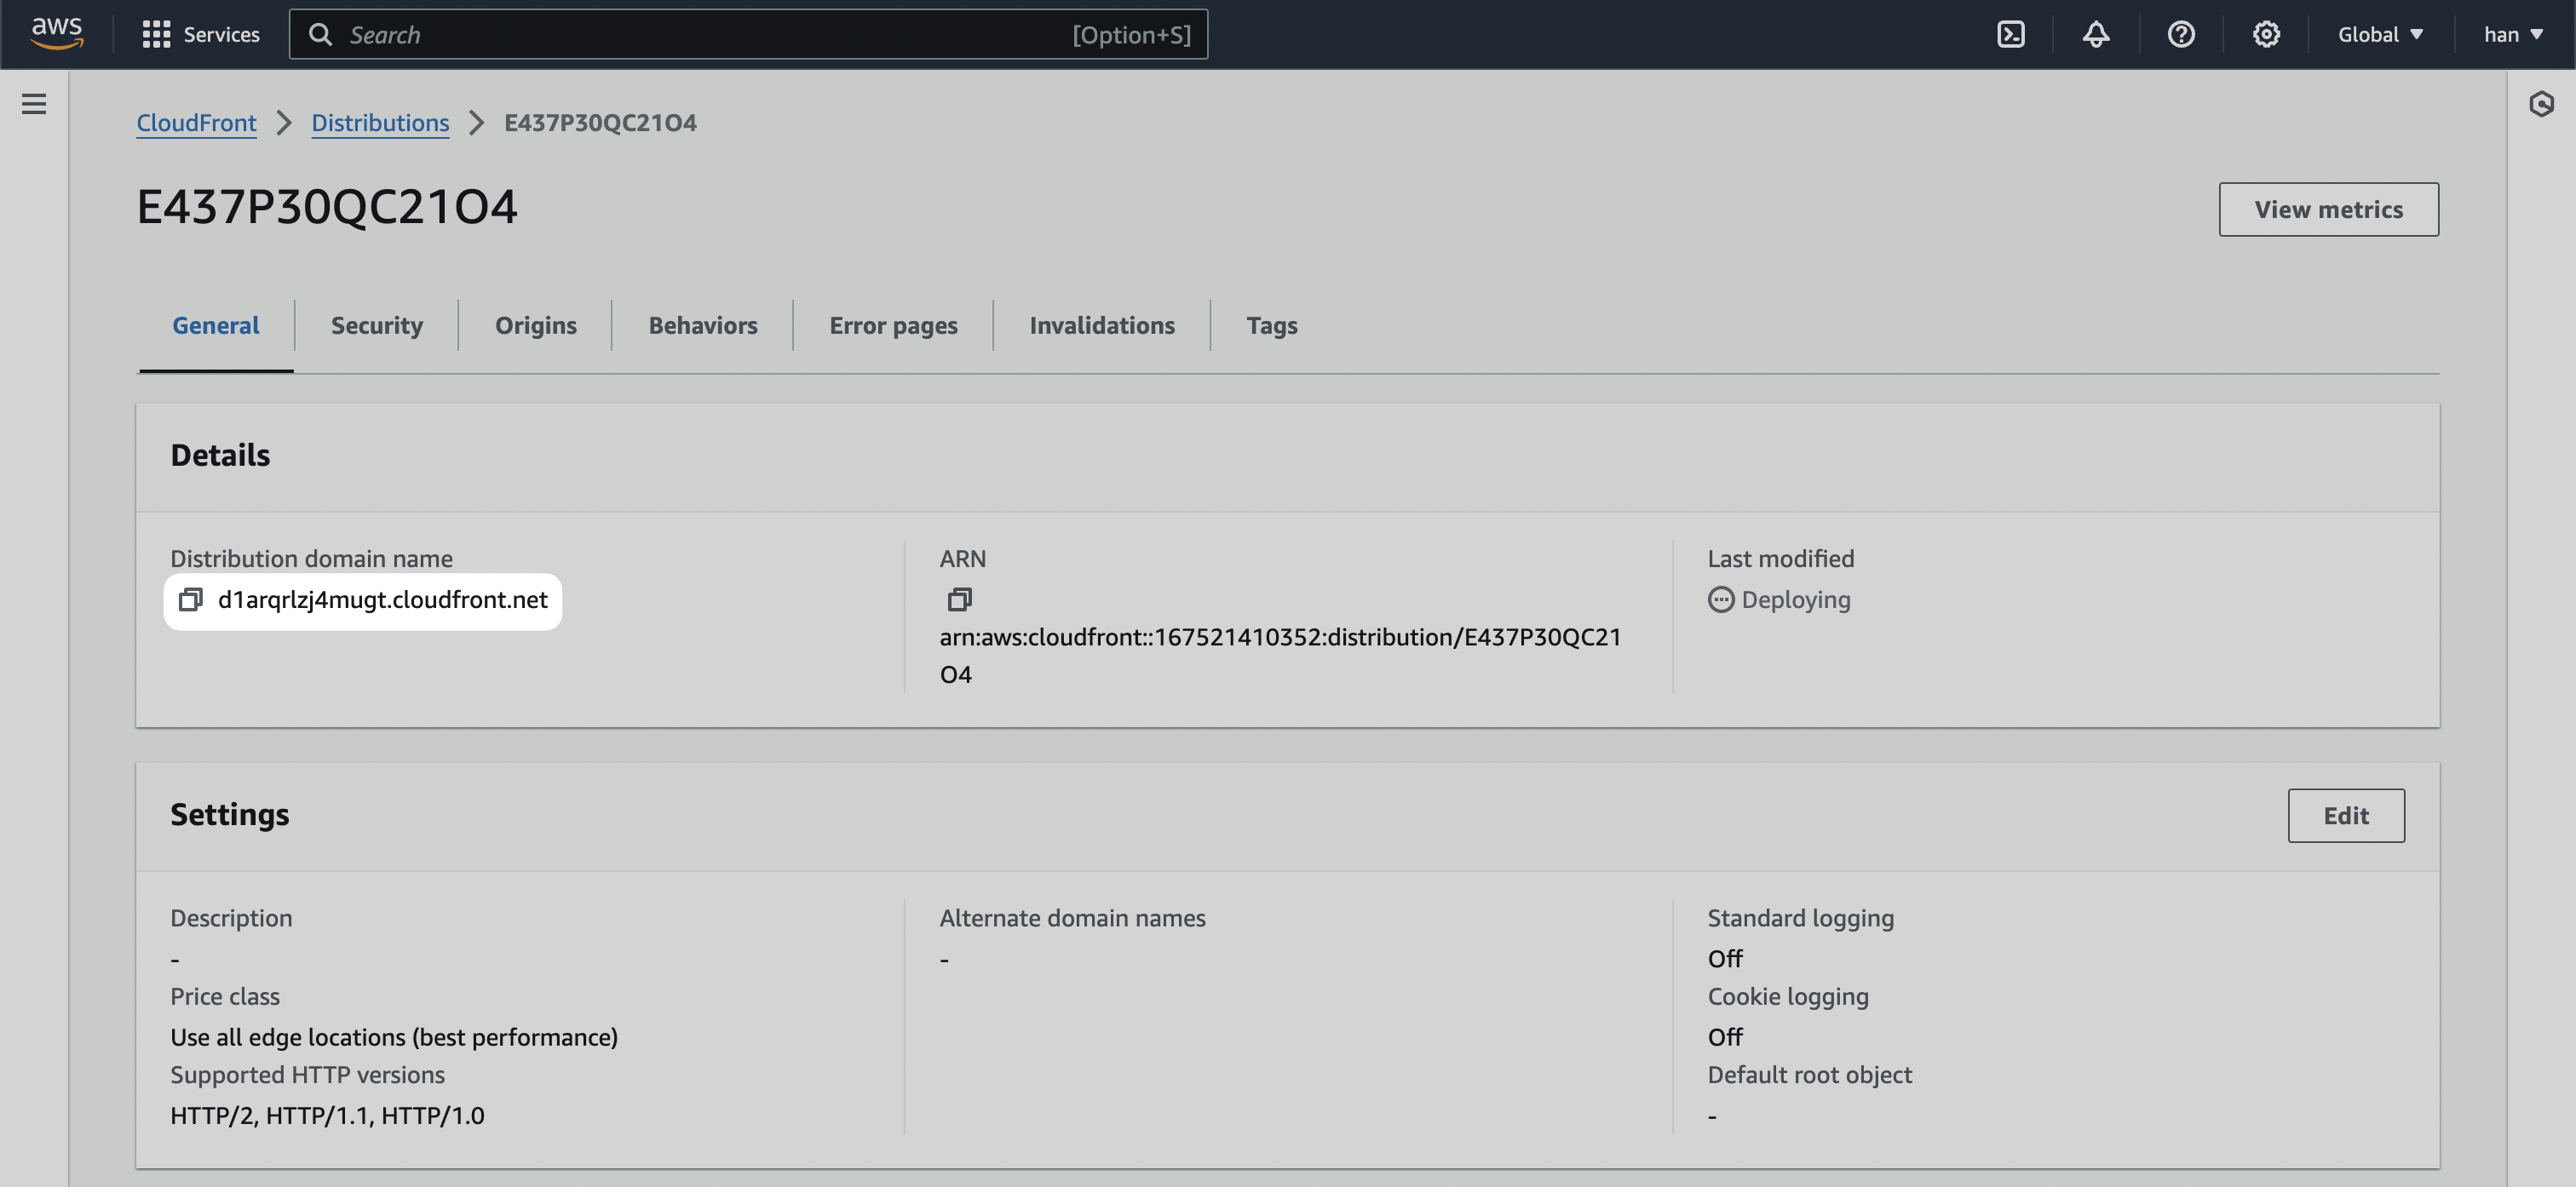Select the Origins tab
Viewport: 2576px width, 1187px height.
535,325
